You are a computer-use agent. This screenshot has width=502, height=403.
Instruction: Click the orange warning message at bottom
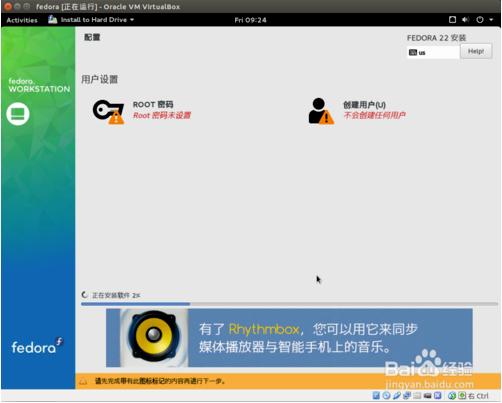[160, 381]
